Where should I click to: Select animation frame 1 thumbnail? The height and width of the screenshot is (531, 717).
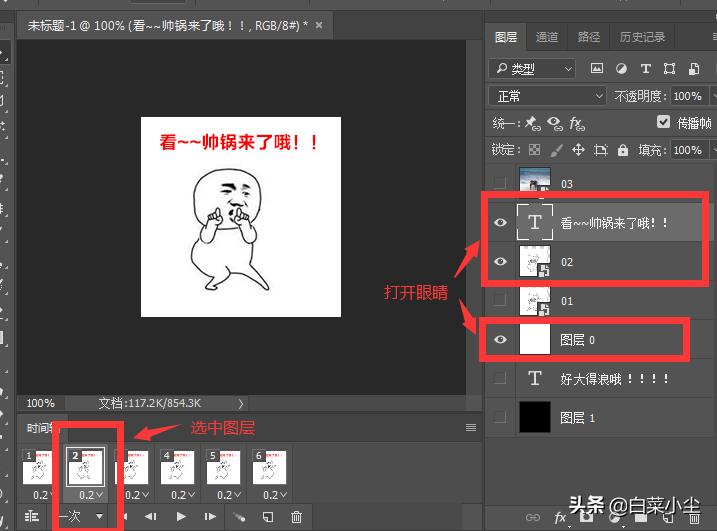click(37, 467)
